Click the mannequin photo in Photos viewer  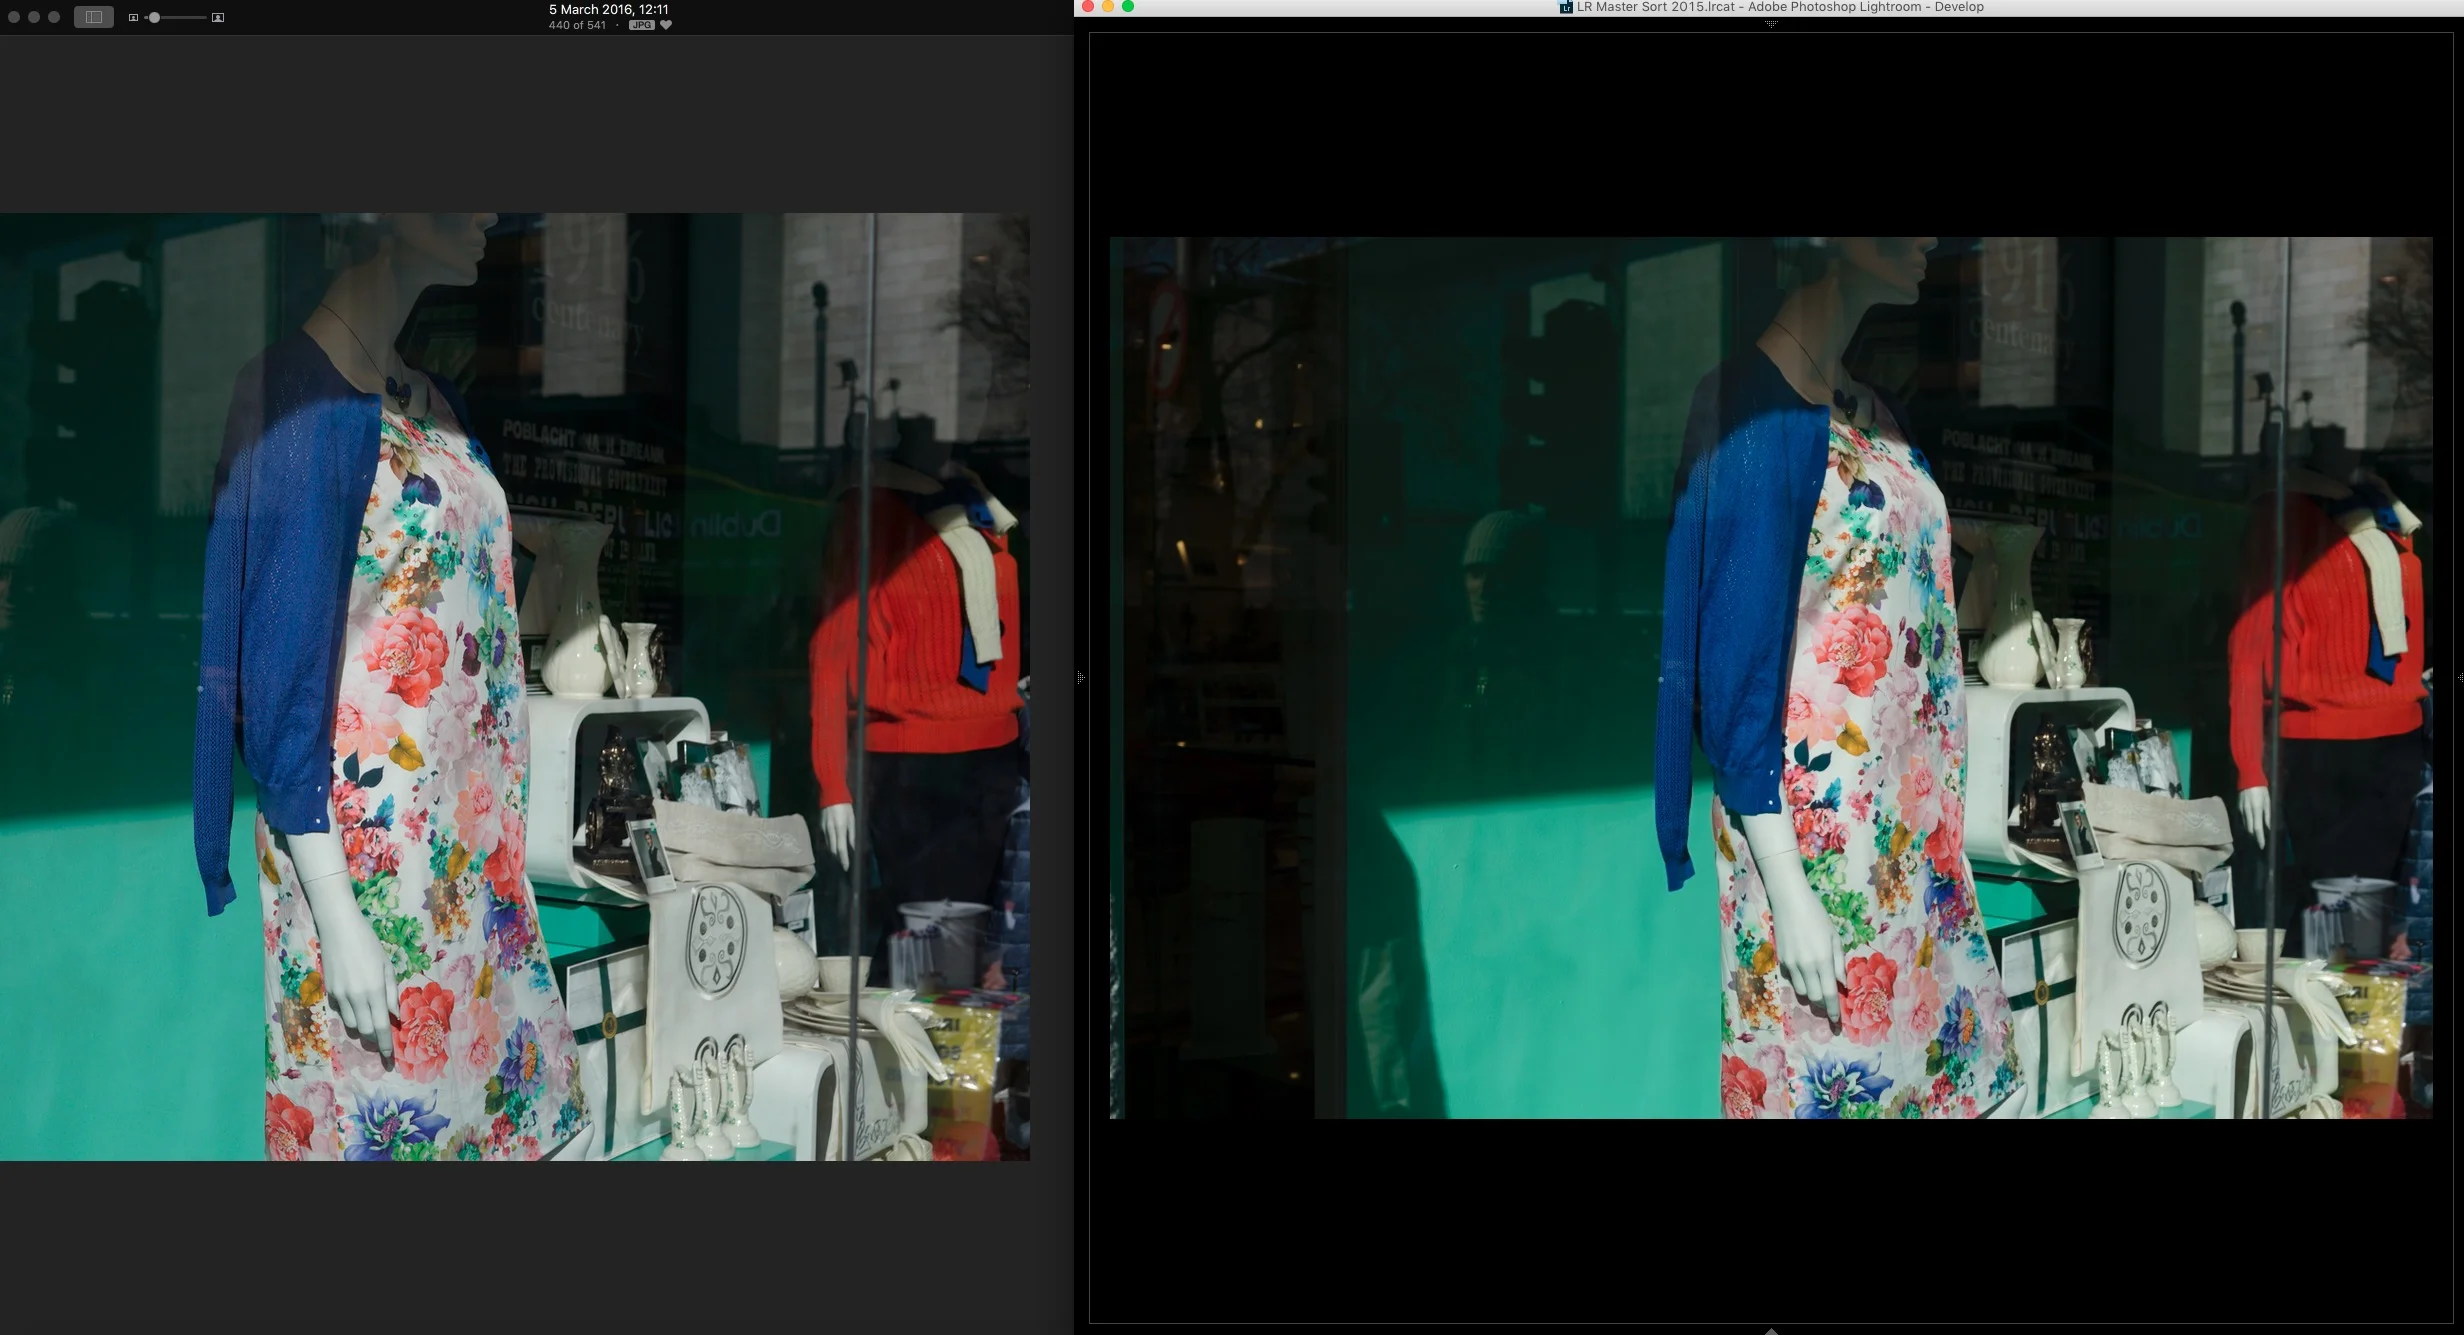click(514, 686)
